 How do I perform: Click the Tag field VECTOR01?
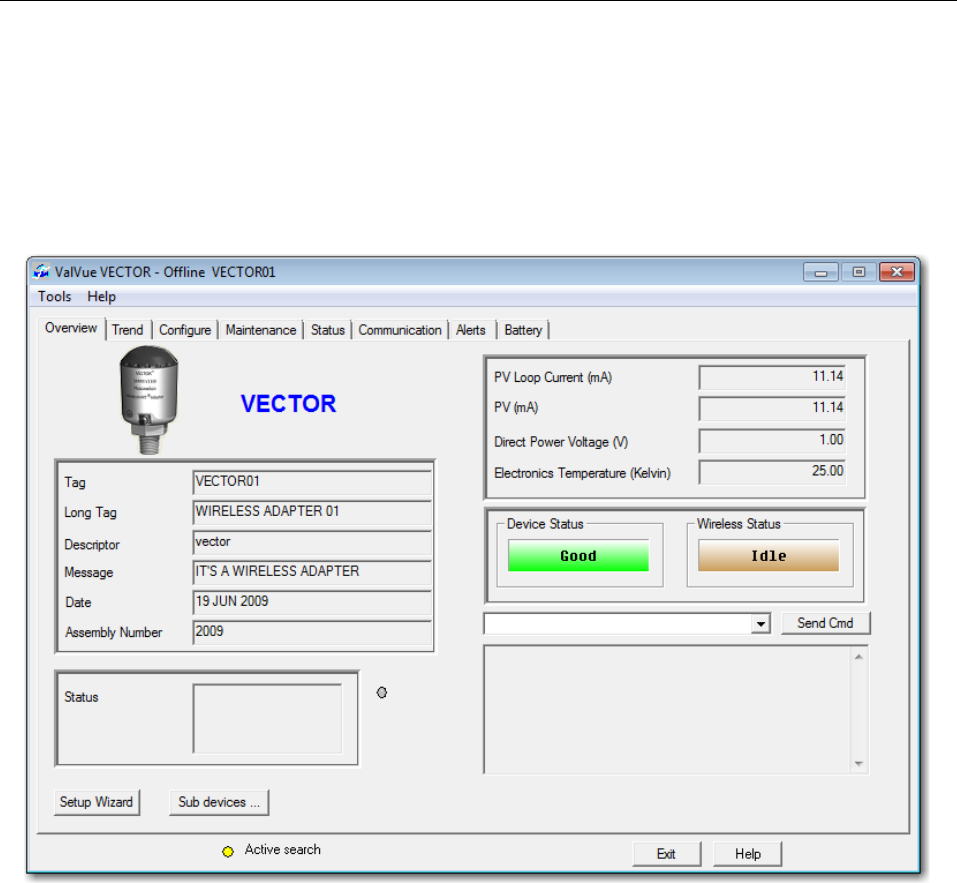(312, 481)
